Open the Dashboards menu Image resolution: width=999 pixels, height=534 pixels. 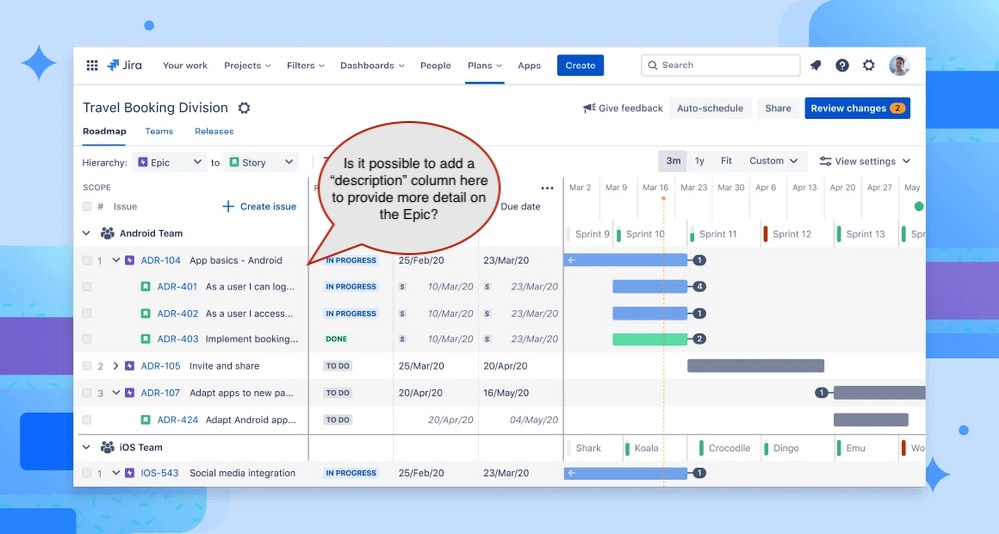pyautogui.click(x=372, y=65)
